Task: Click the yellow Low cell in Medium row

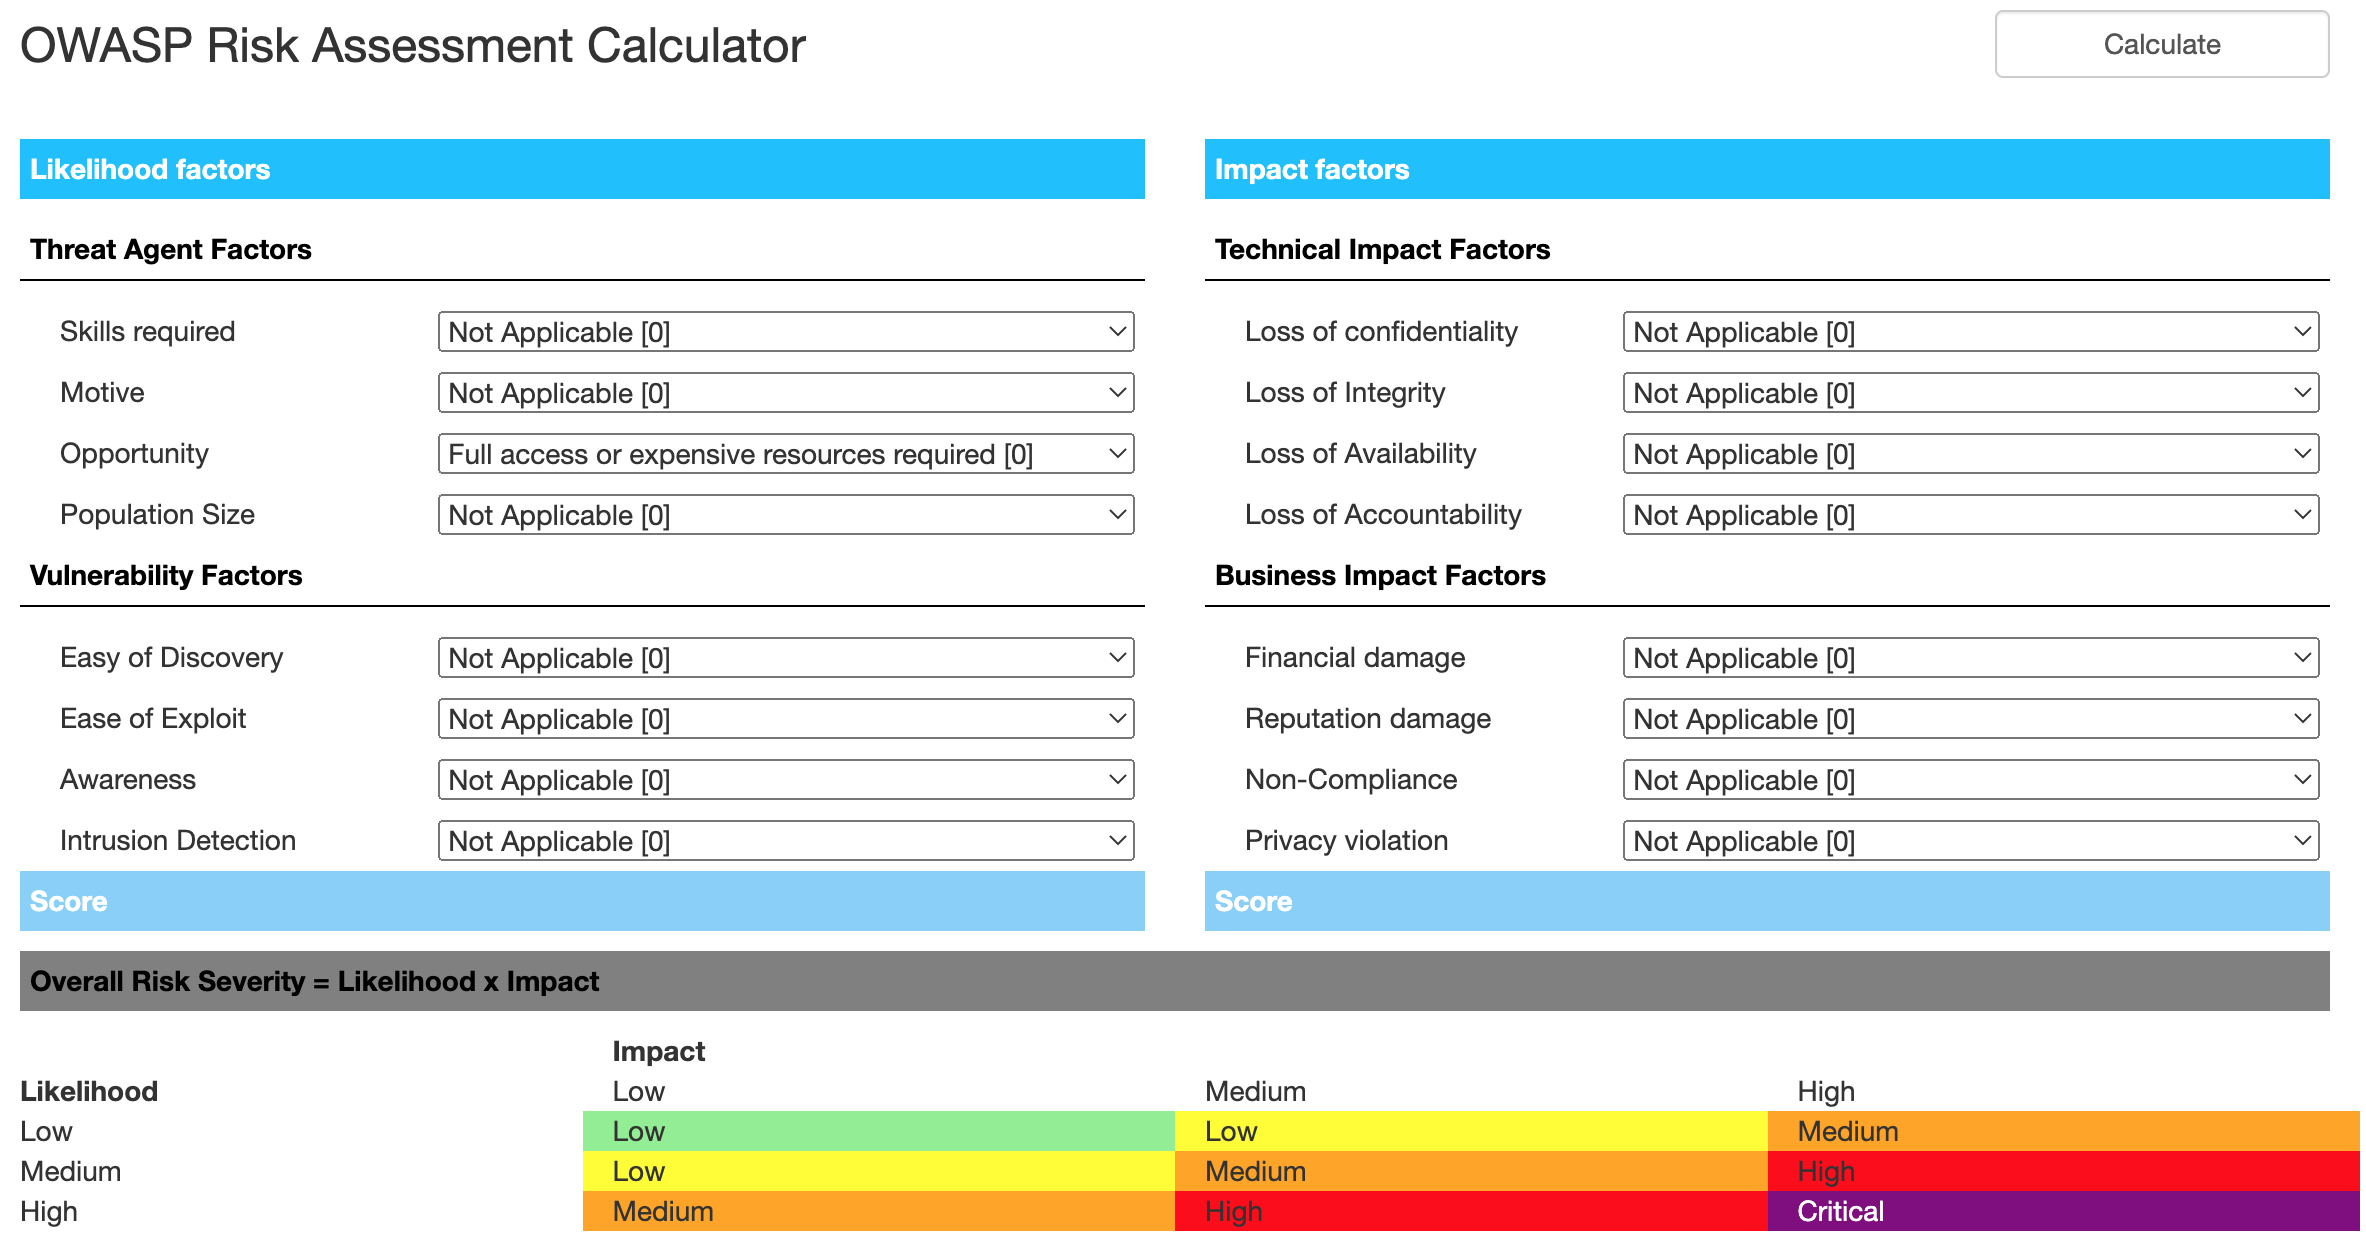Action: point(879,1171)
